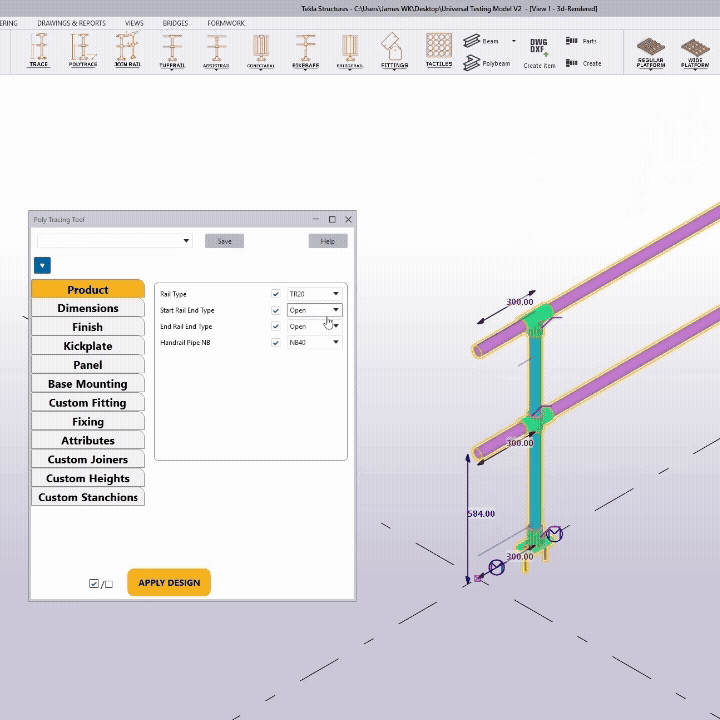Open the DRAWINGS & REPORTS ribbon tab
This screenshot has width=720, height=720.
71,23
